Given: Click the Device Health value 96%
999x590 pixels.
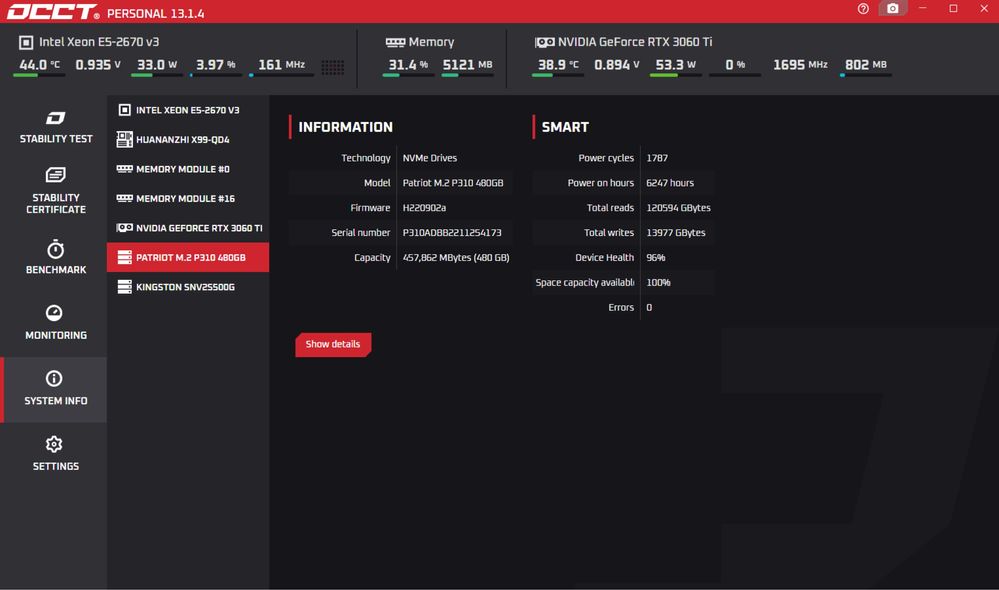Looking at the screenshot, I should pos(656,257).
